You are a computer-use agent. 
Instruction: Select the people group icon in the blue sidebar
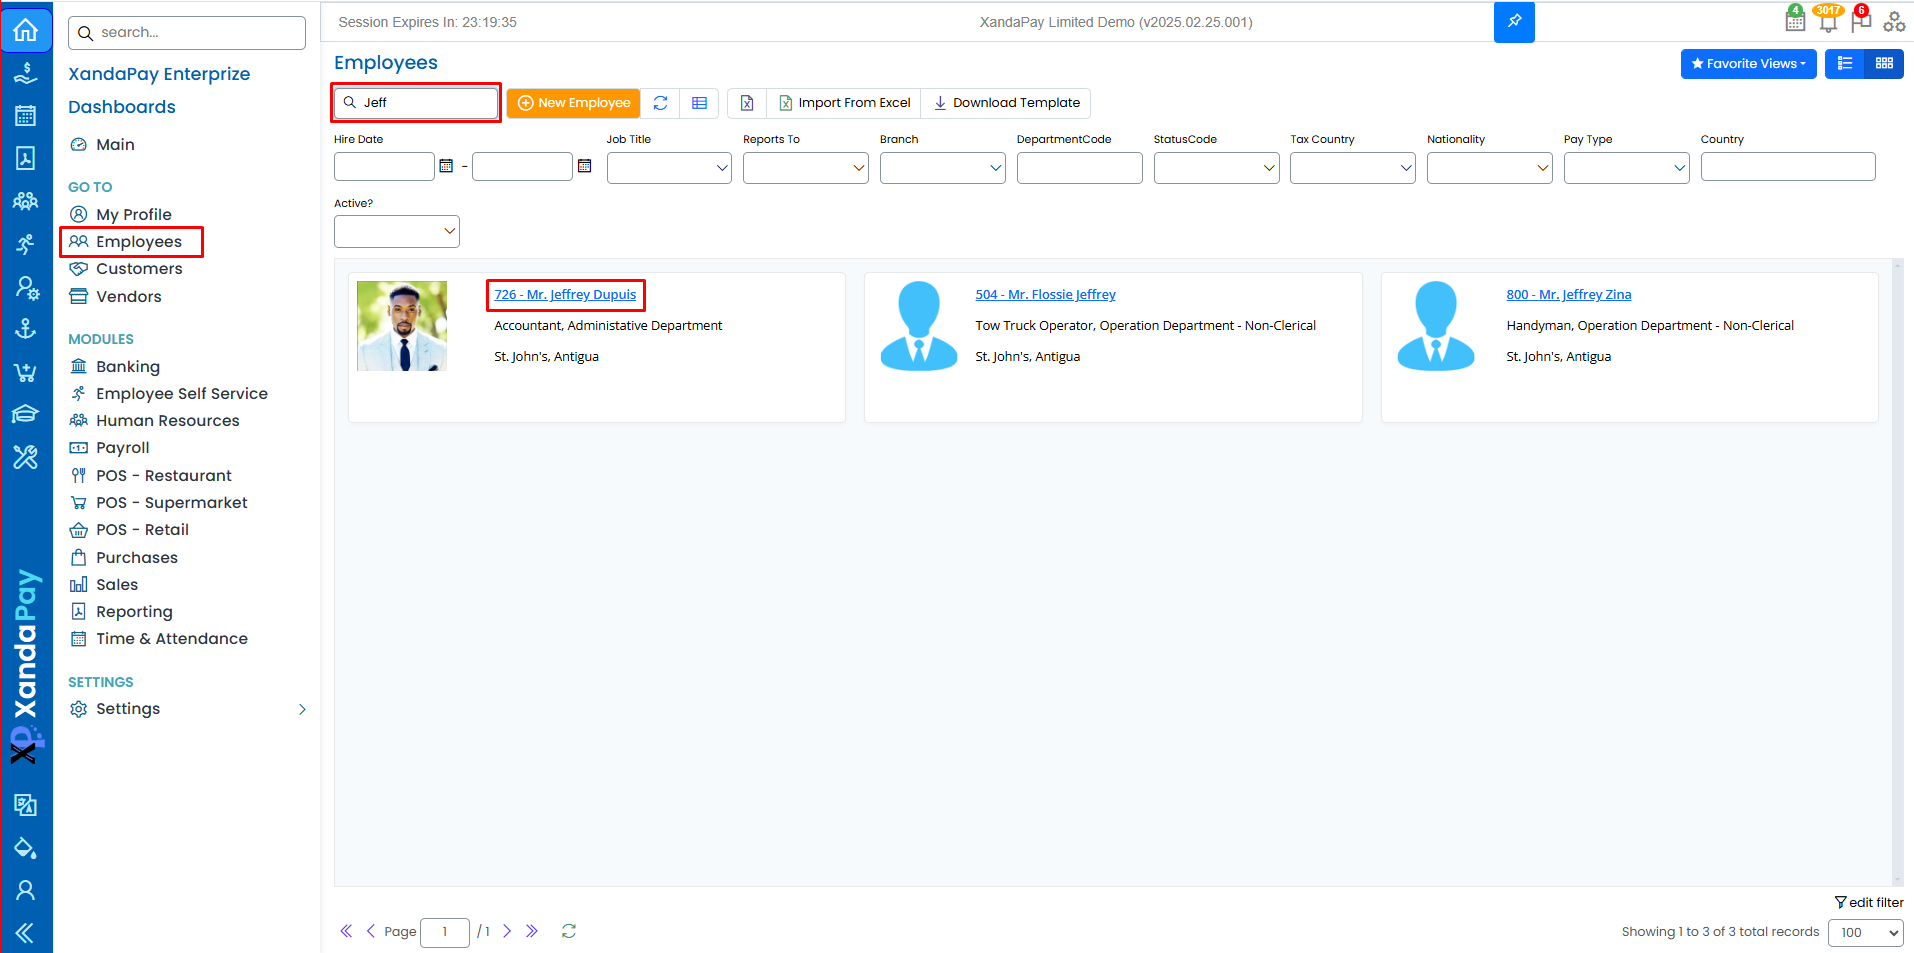pos(26,201)
